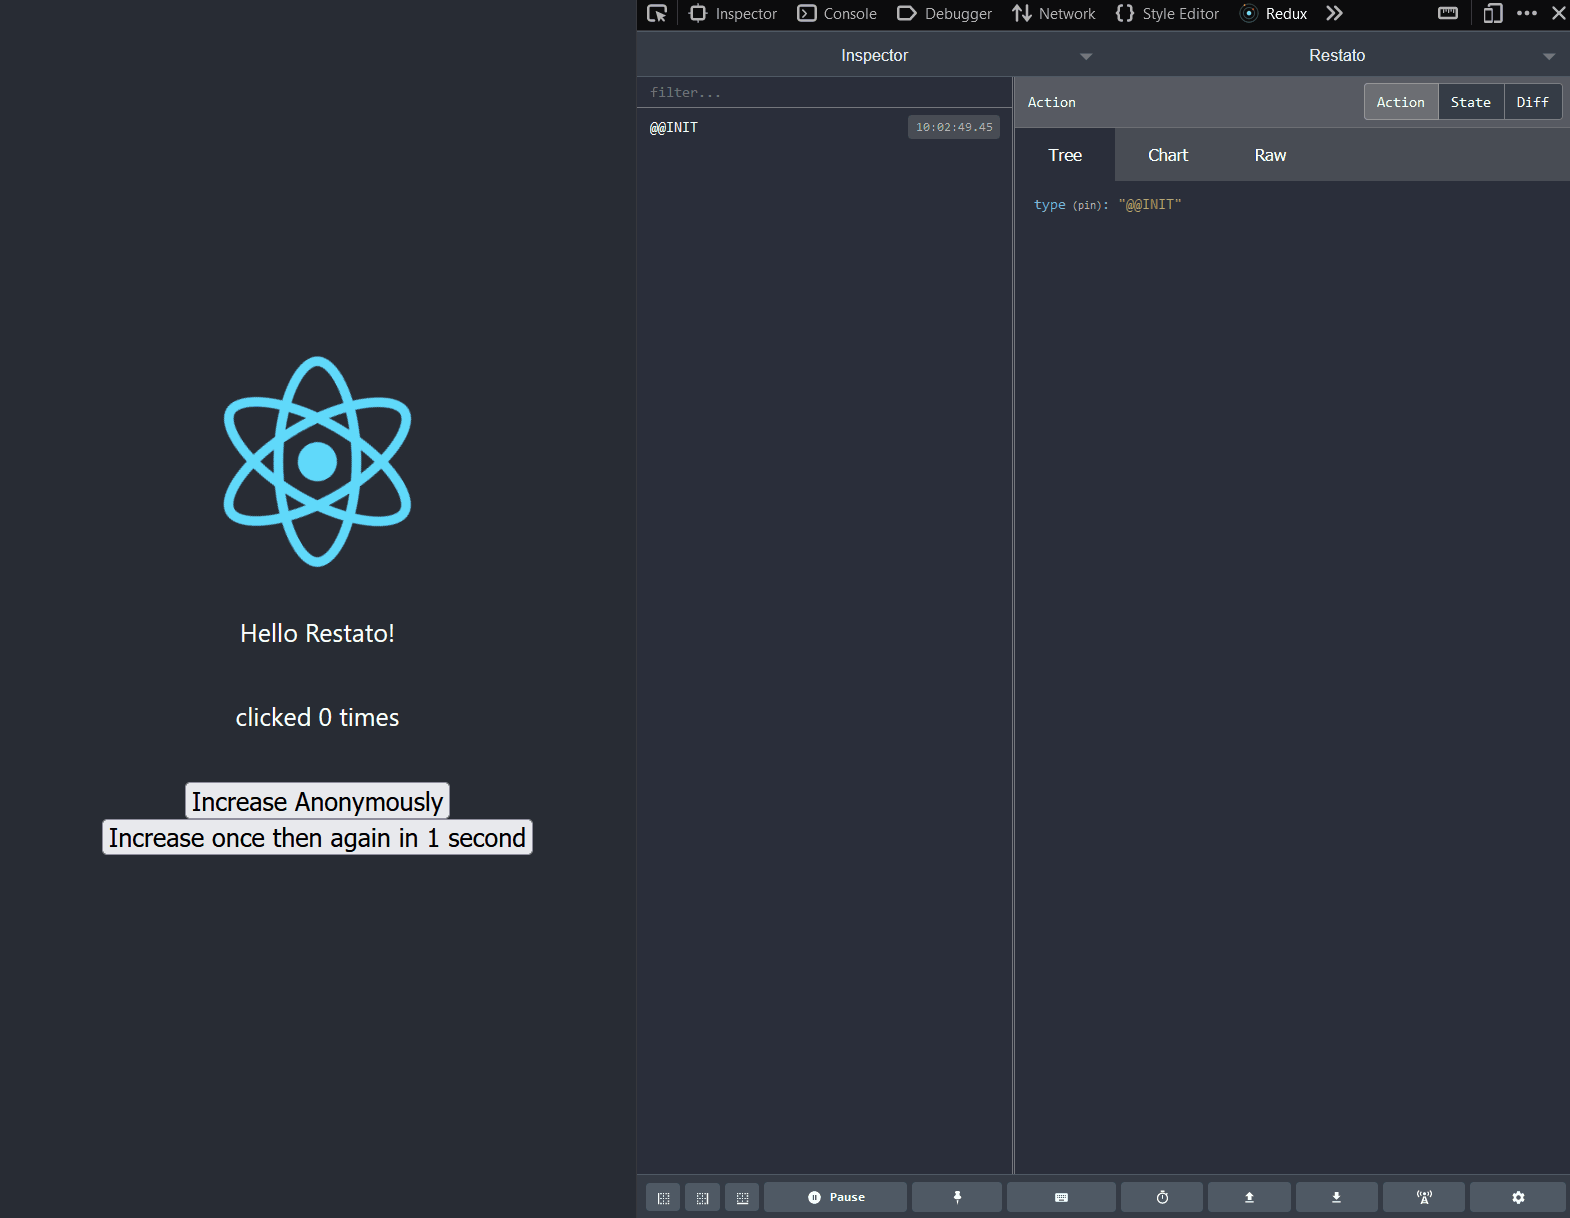
Task: Click Increase once then again in 1 second
Action: [317, 837]
